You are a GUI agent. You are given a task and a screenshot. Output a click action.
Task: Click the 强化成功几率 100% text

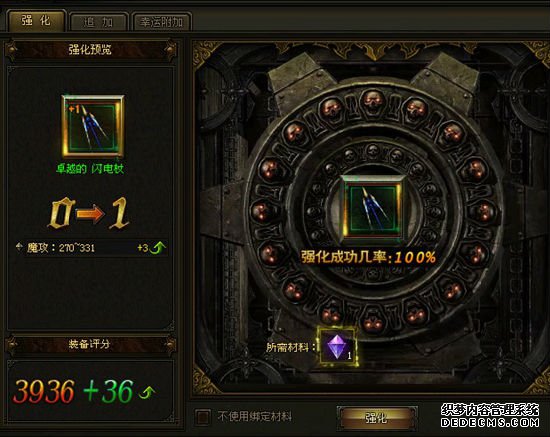click(x=368, y=257)
